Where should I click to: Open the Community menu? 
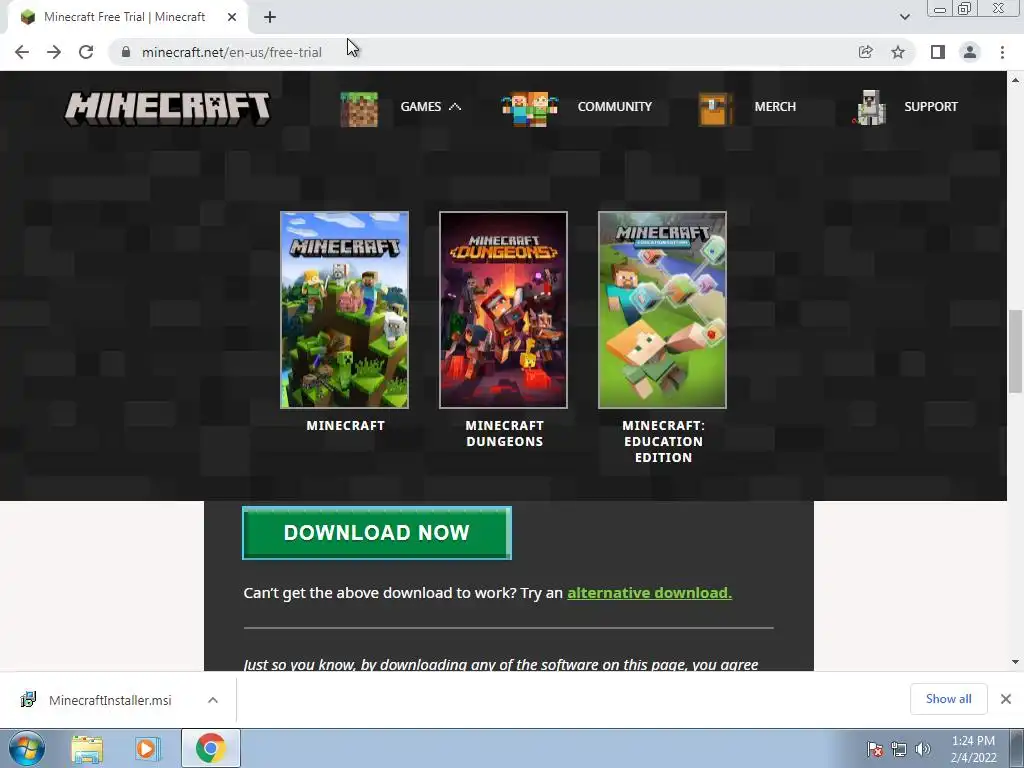(615, 106)
